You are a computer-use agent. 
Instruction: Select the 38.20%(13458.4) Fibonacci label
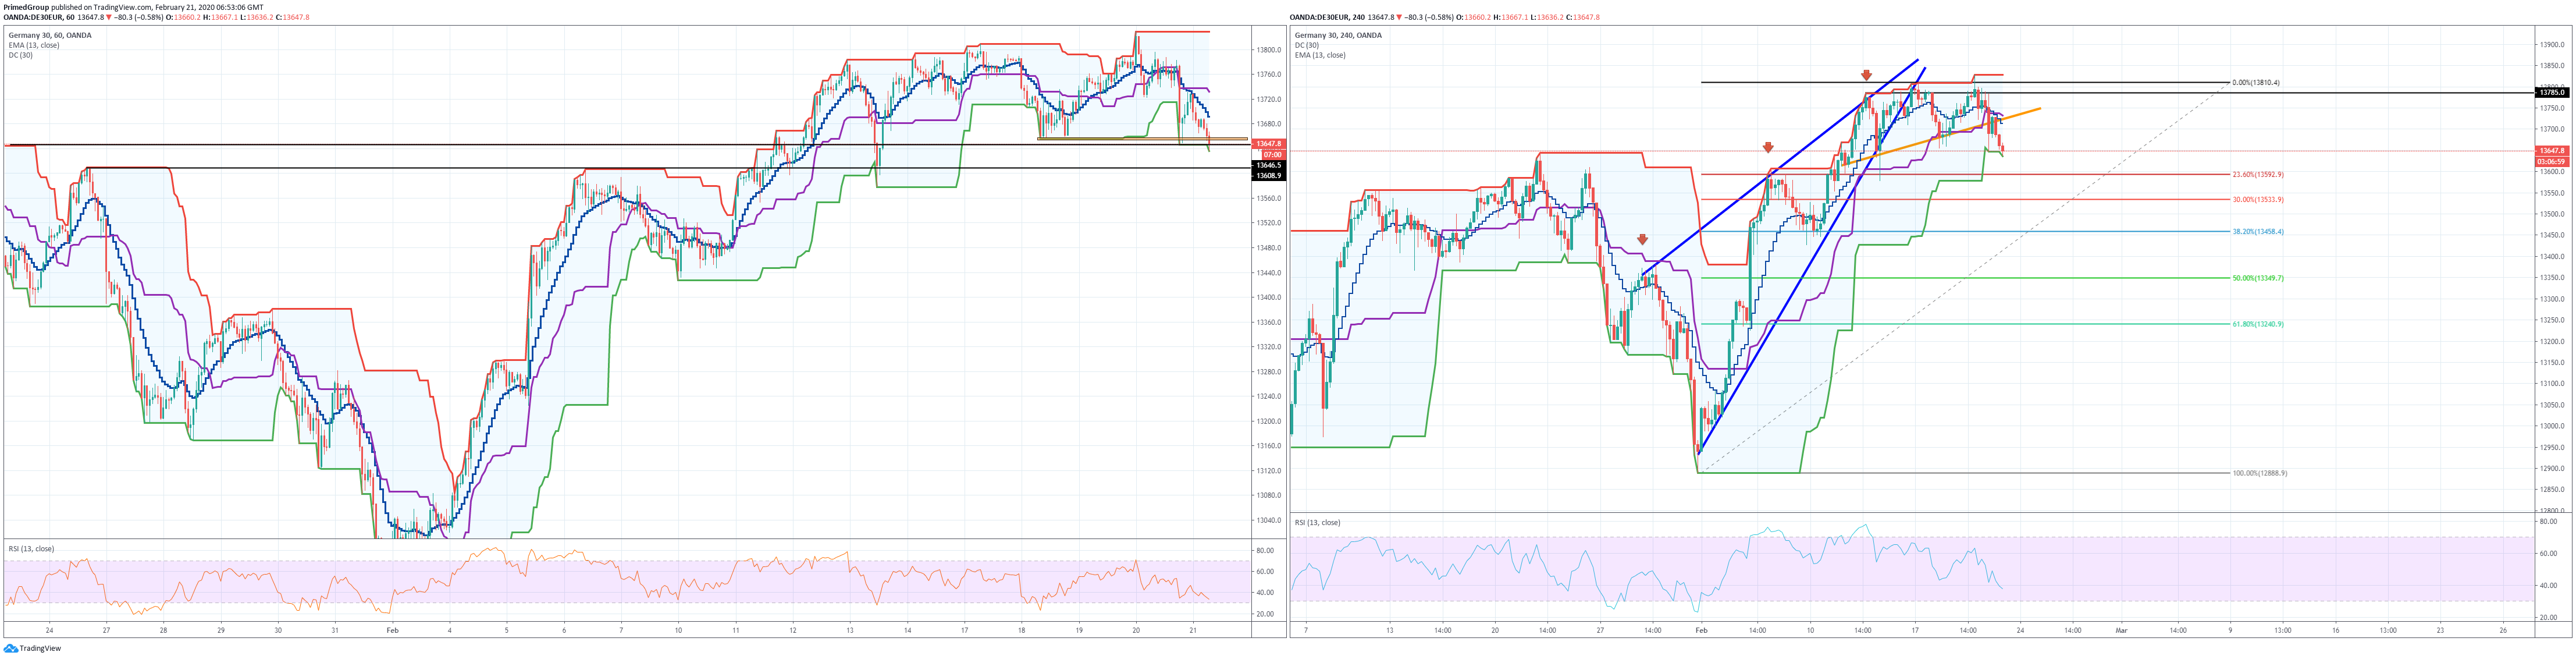(2258, 231)
